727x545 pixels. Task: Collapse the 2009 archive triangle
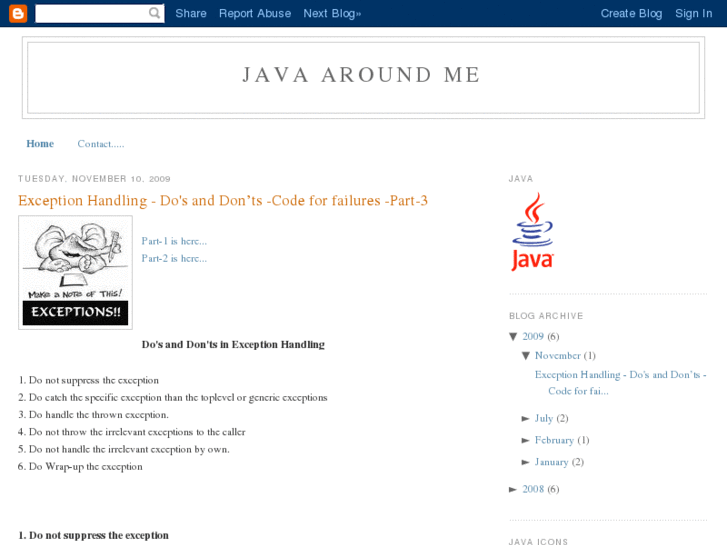pos(513,336)
